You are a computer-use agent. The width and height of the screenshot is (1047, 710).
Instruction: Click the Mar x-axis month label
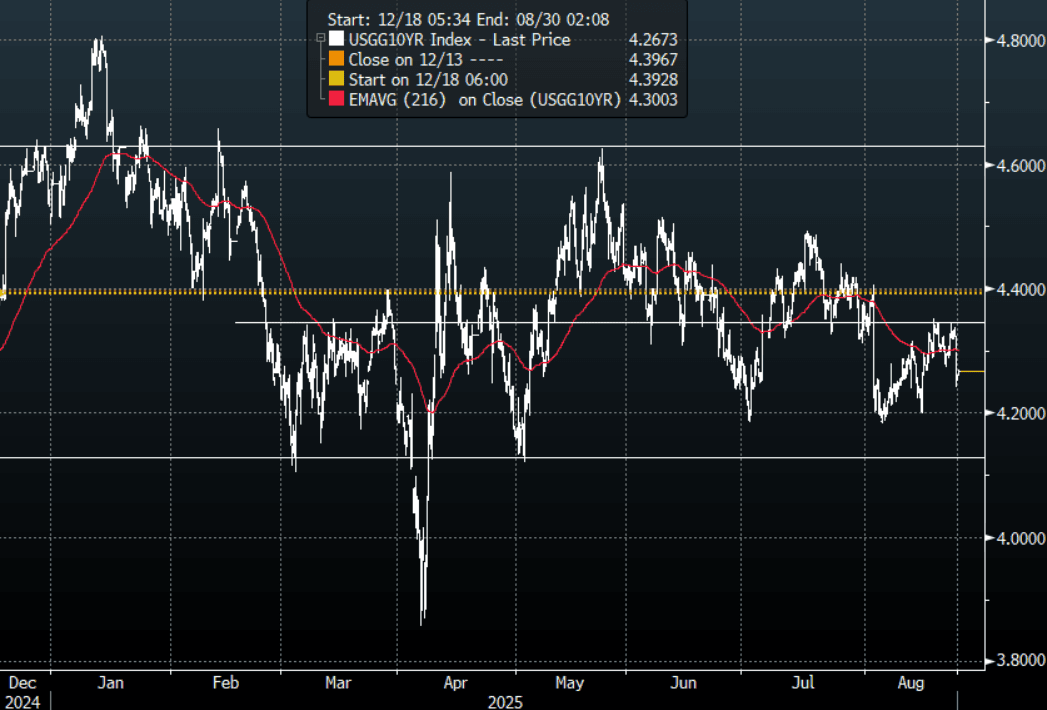(x=338, y=683)
